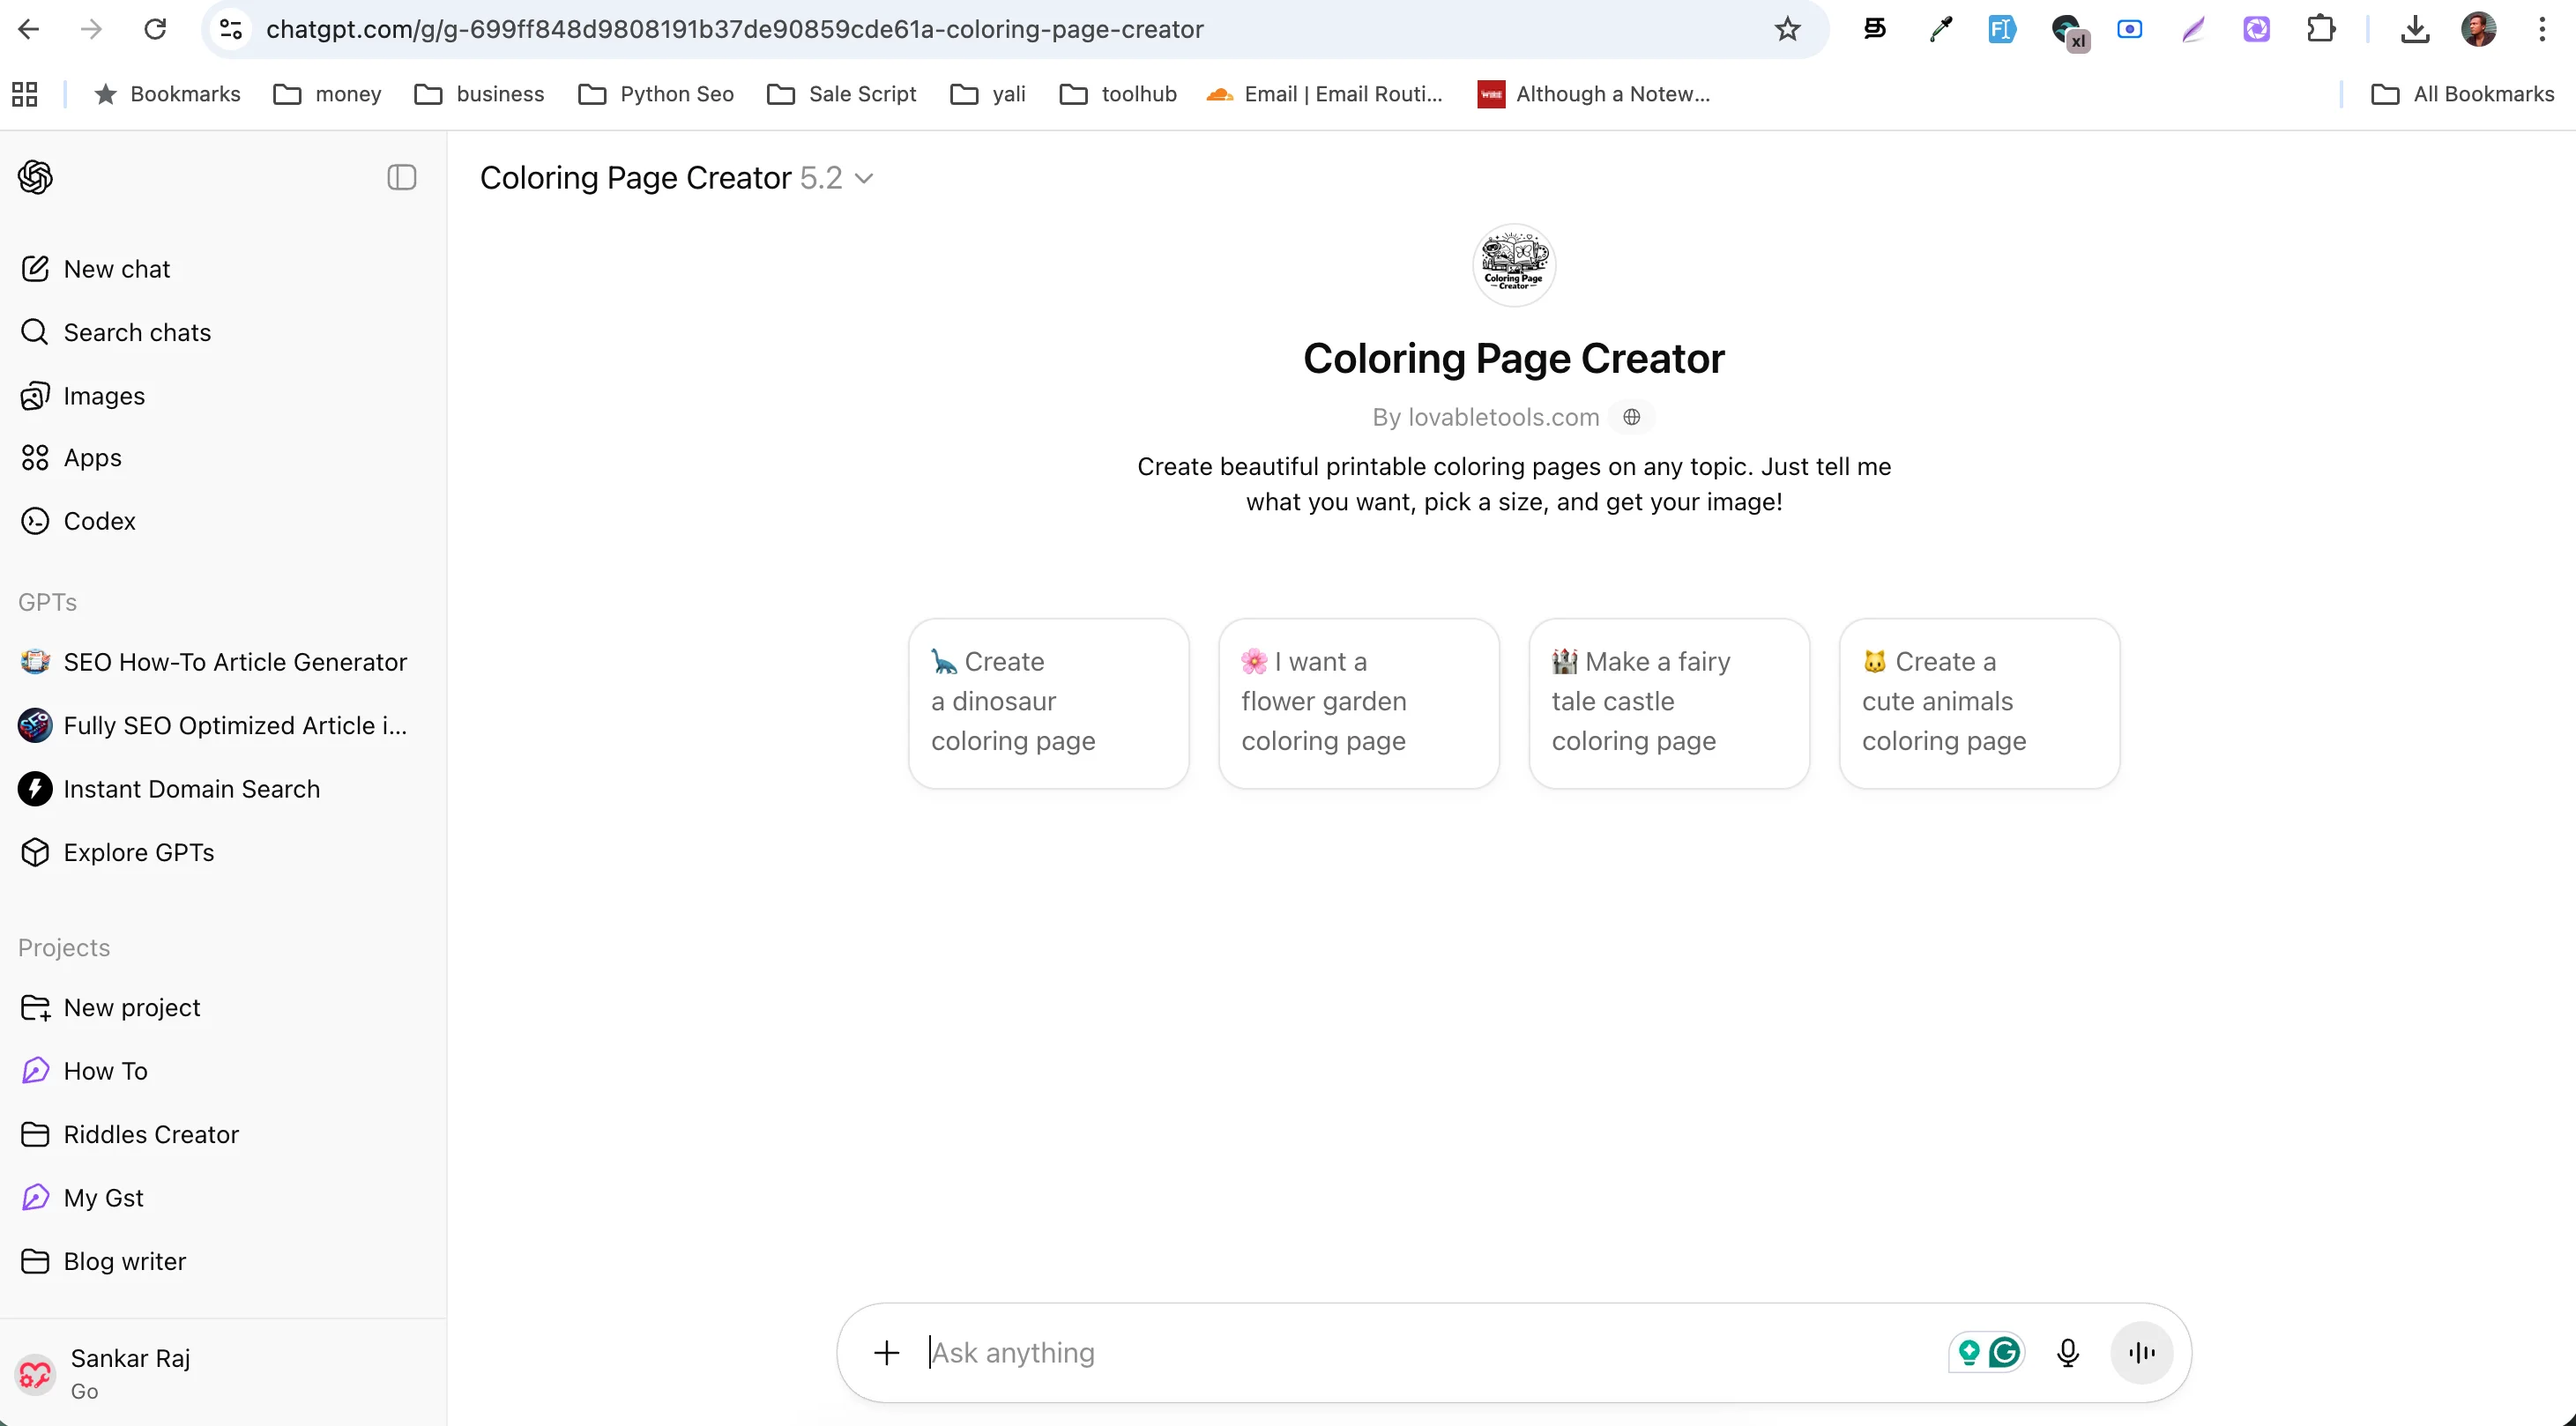Click the microphone icon in the message bar

point(2068,1352)
